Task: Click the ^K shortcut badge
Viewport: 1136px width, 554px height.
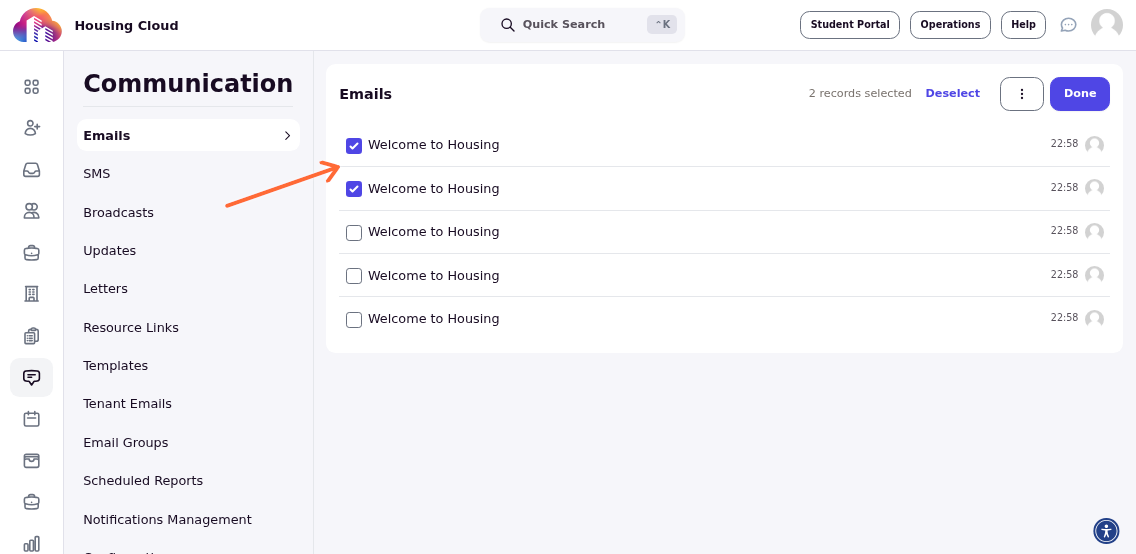Action: point(661,25)
